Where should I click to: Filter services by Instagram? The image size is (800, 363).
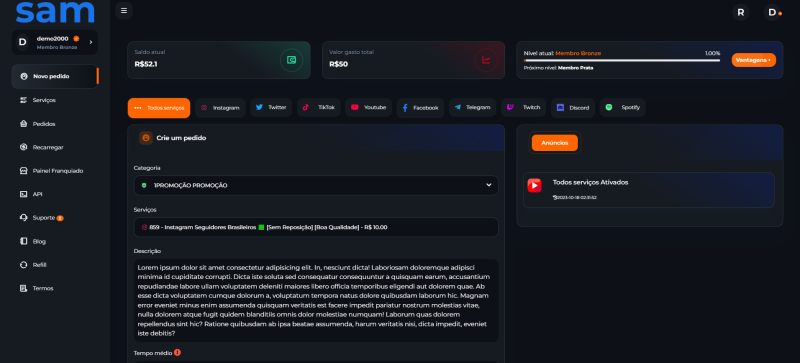(220, 108)
